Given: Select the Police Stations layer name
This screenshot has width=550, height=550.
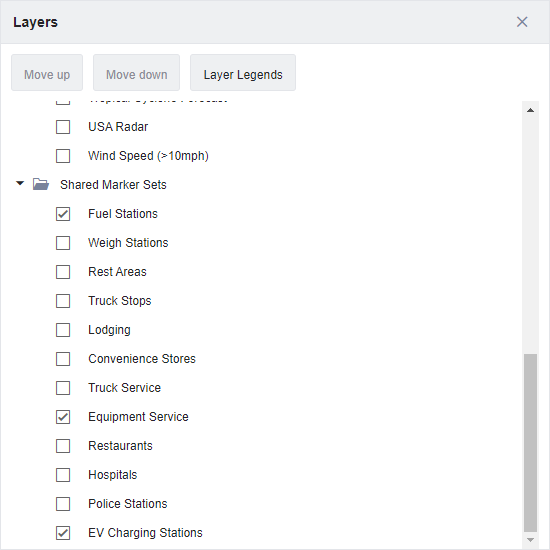Looking at the screenshot, I should click(128, 504).
